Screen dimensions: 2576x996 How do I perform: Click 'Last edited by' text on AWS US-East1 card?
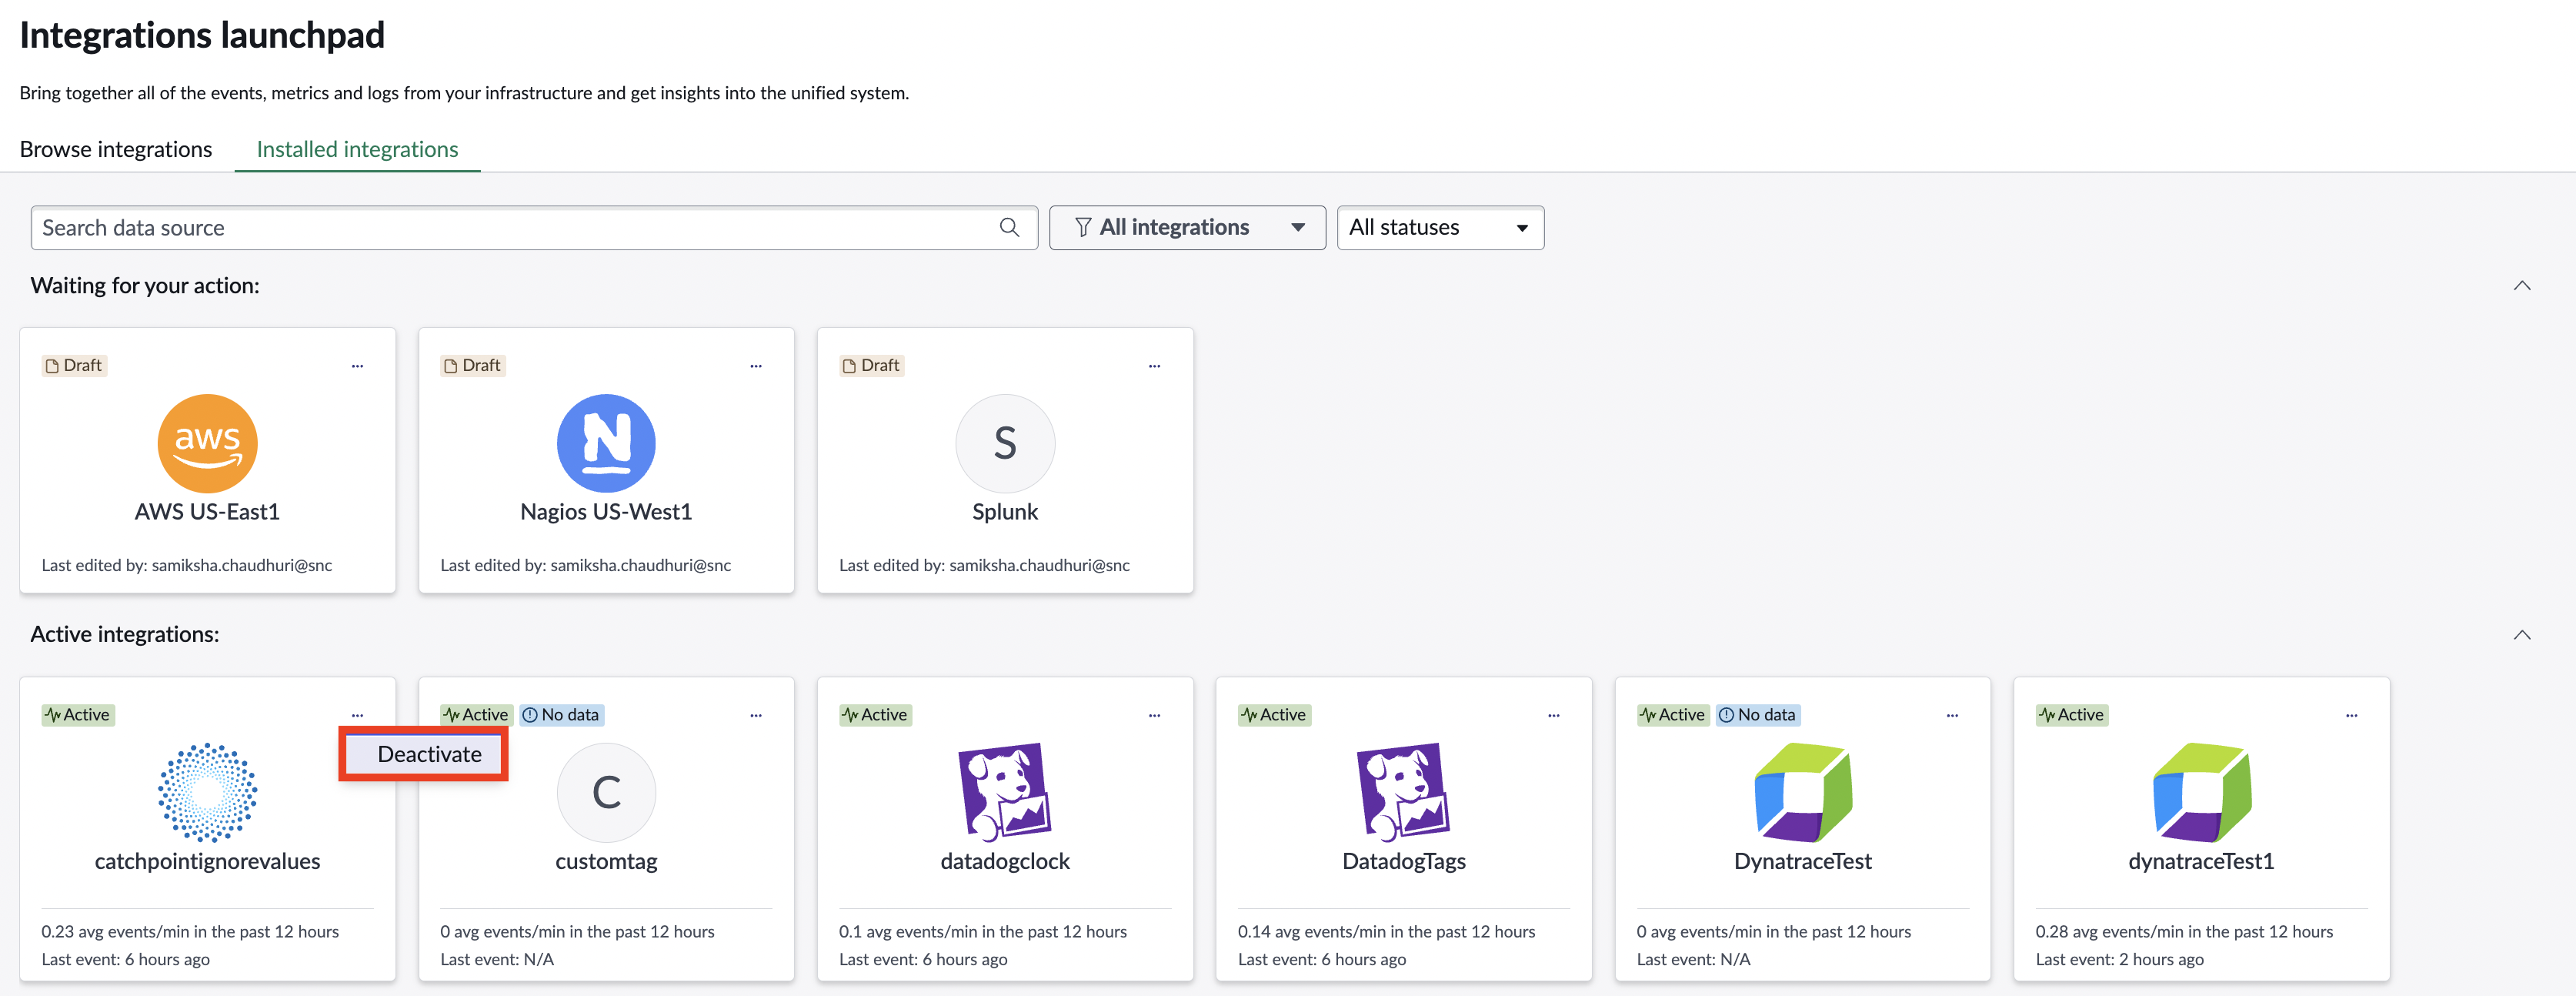click(x=187, y=566)
